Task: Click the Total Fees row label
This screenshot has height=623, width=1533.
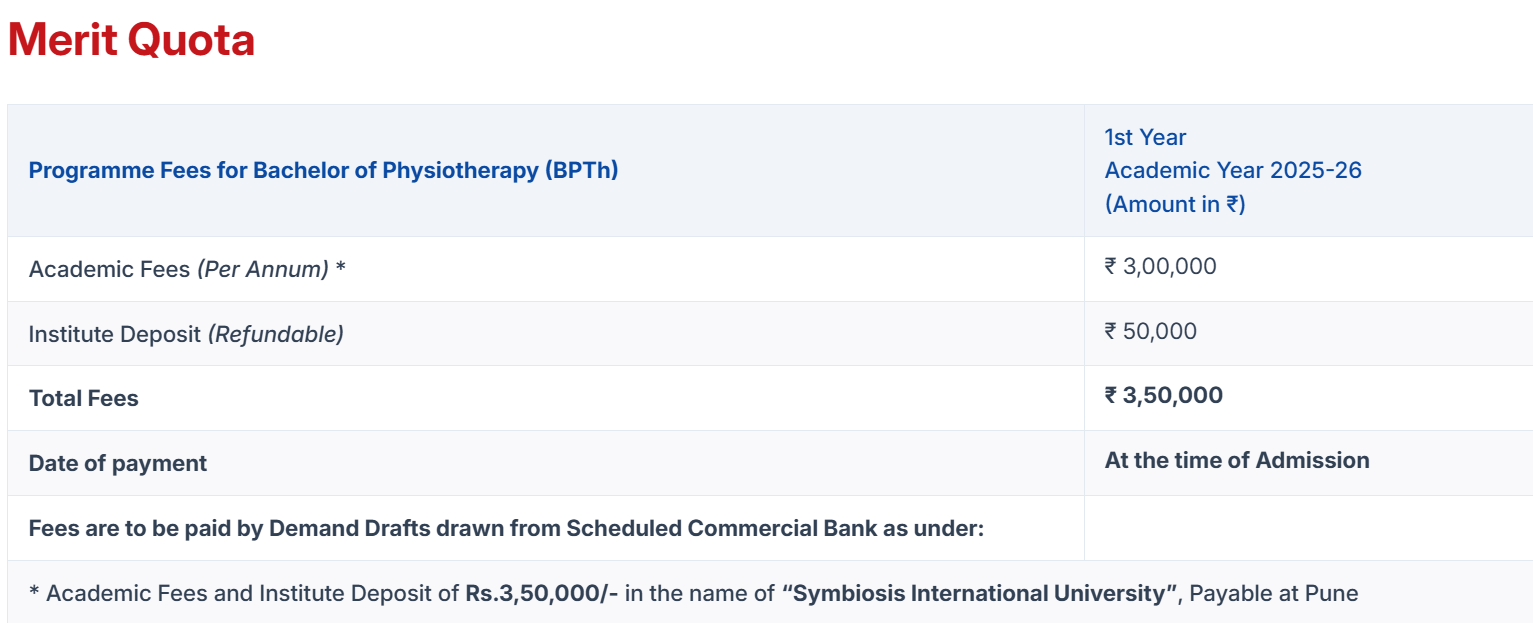Action: click(x=84, y=398)
